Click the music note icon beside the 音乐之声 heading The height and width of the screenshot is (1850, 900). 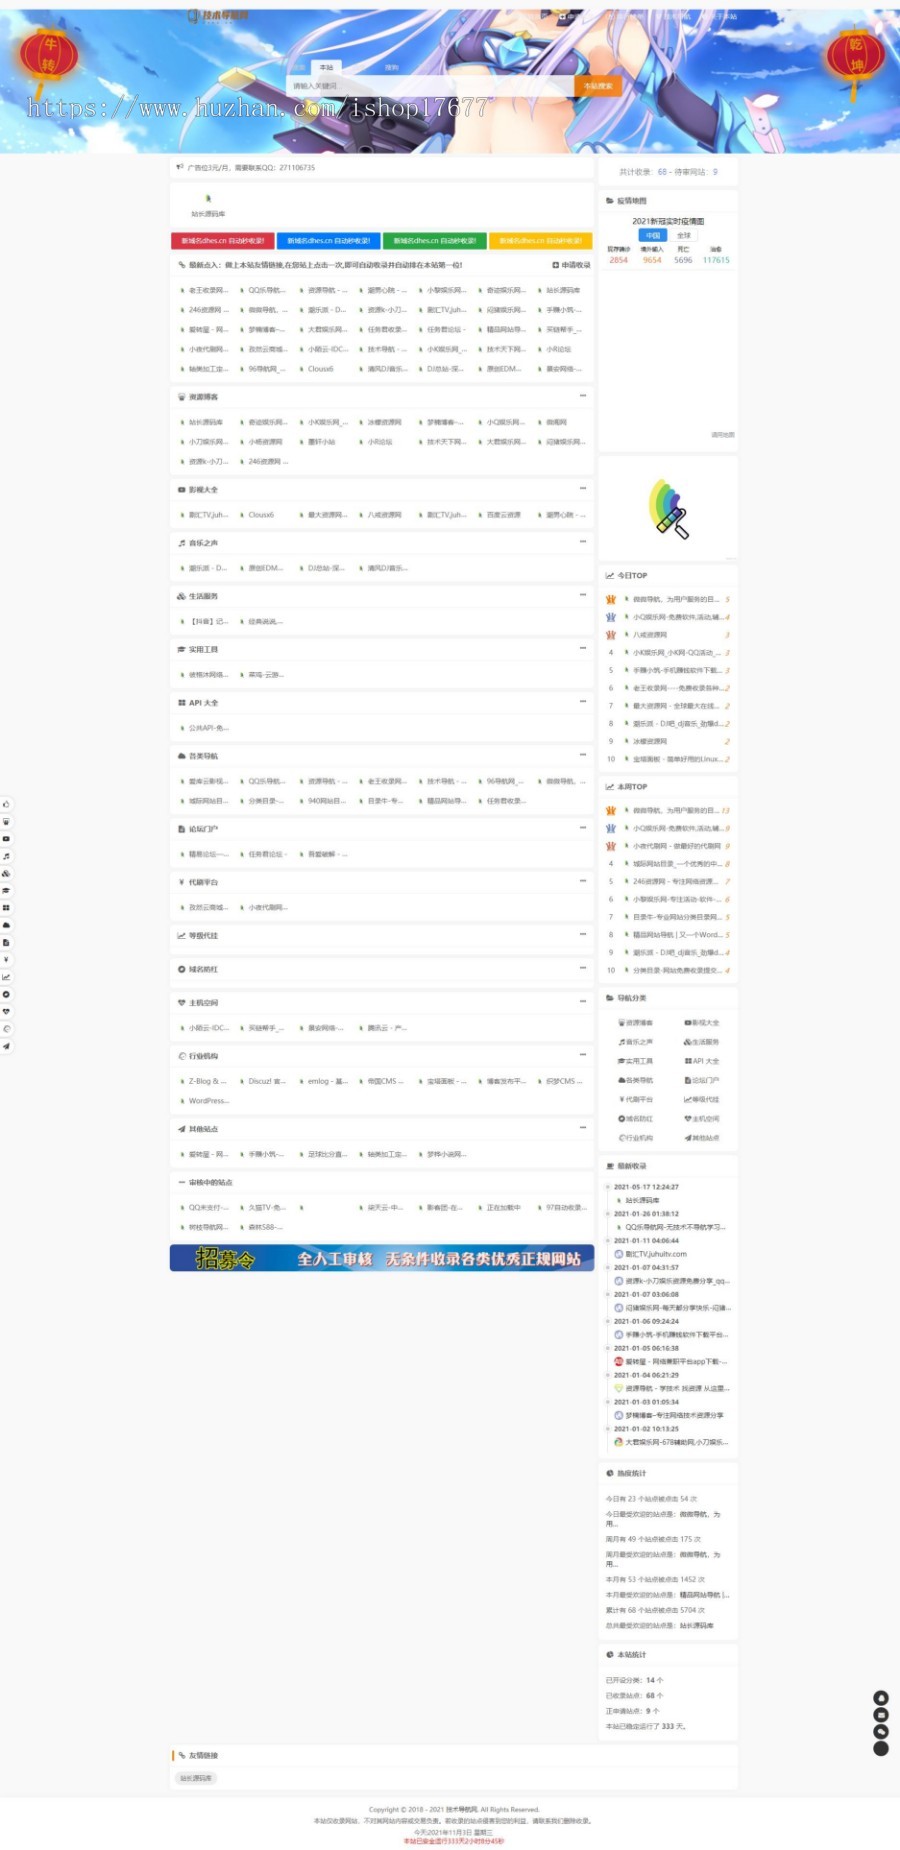[x=181, y=543]
